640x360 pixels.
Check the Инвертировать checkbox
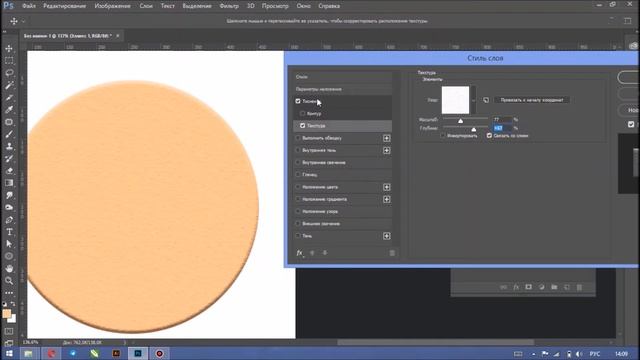(443, 136)
